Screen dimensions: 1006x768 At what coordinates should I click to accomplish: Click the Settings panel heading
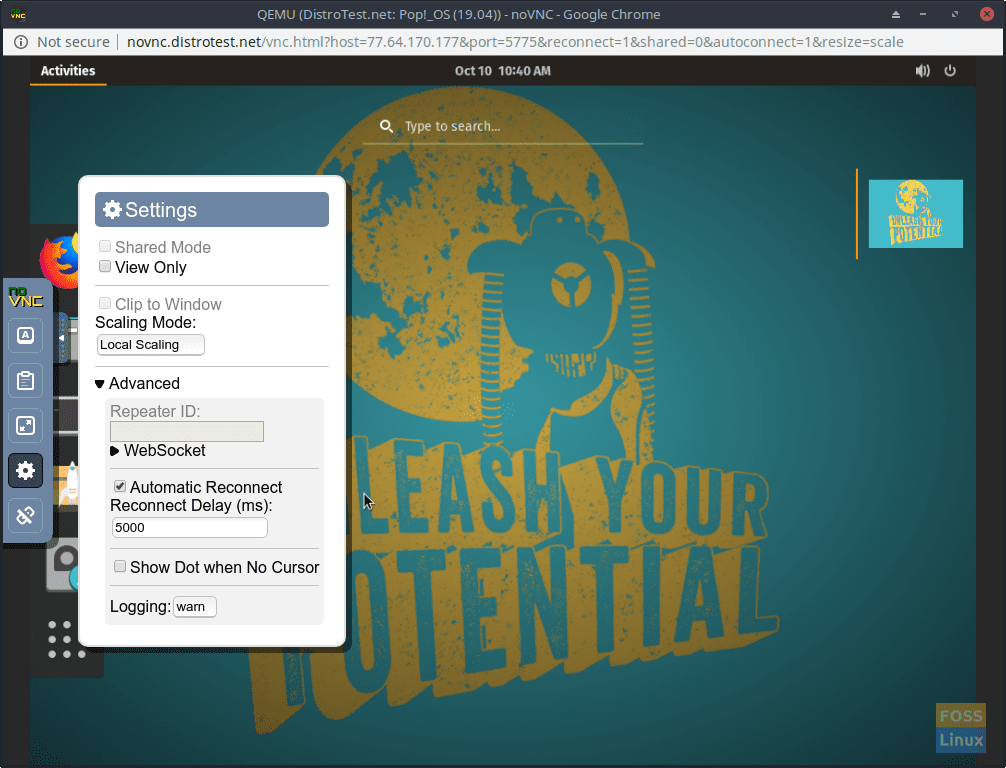212,209
